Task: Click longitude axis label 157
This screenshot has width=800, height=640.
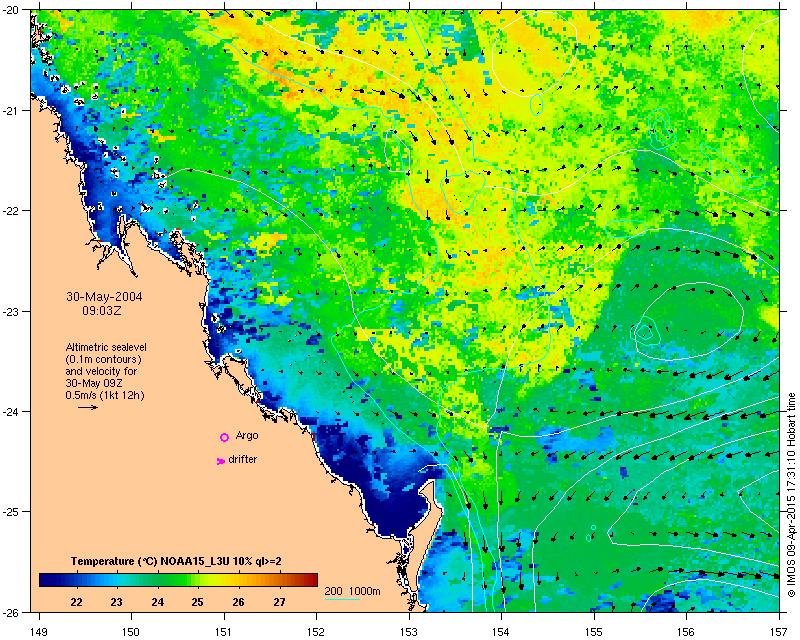Action: click(x=779, y=632)
